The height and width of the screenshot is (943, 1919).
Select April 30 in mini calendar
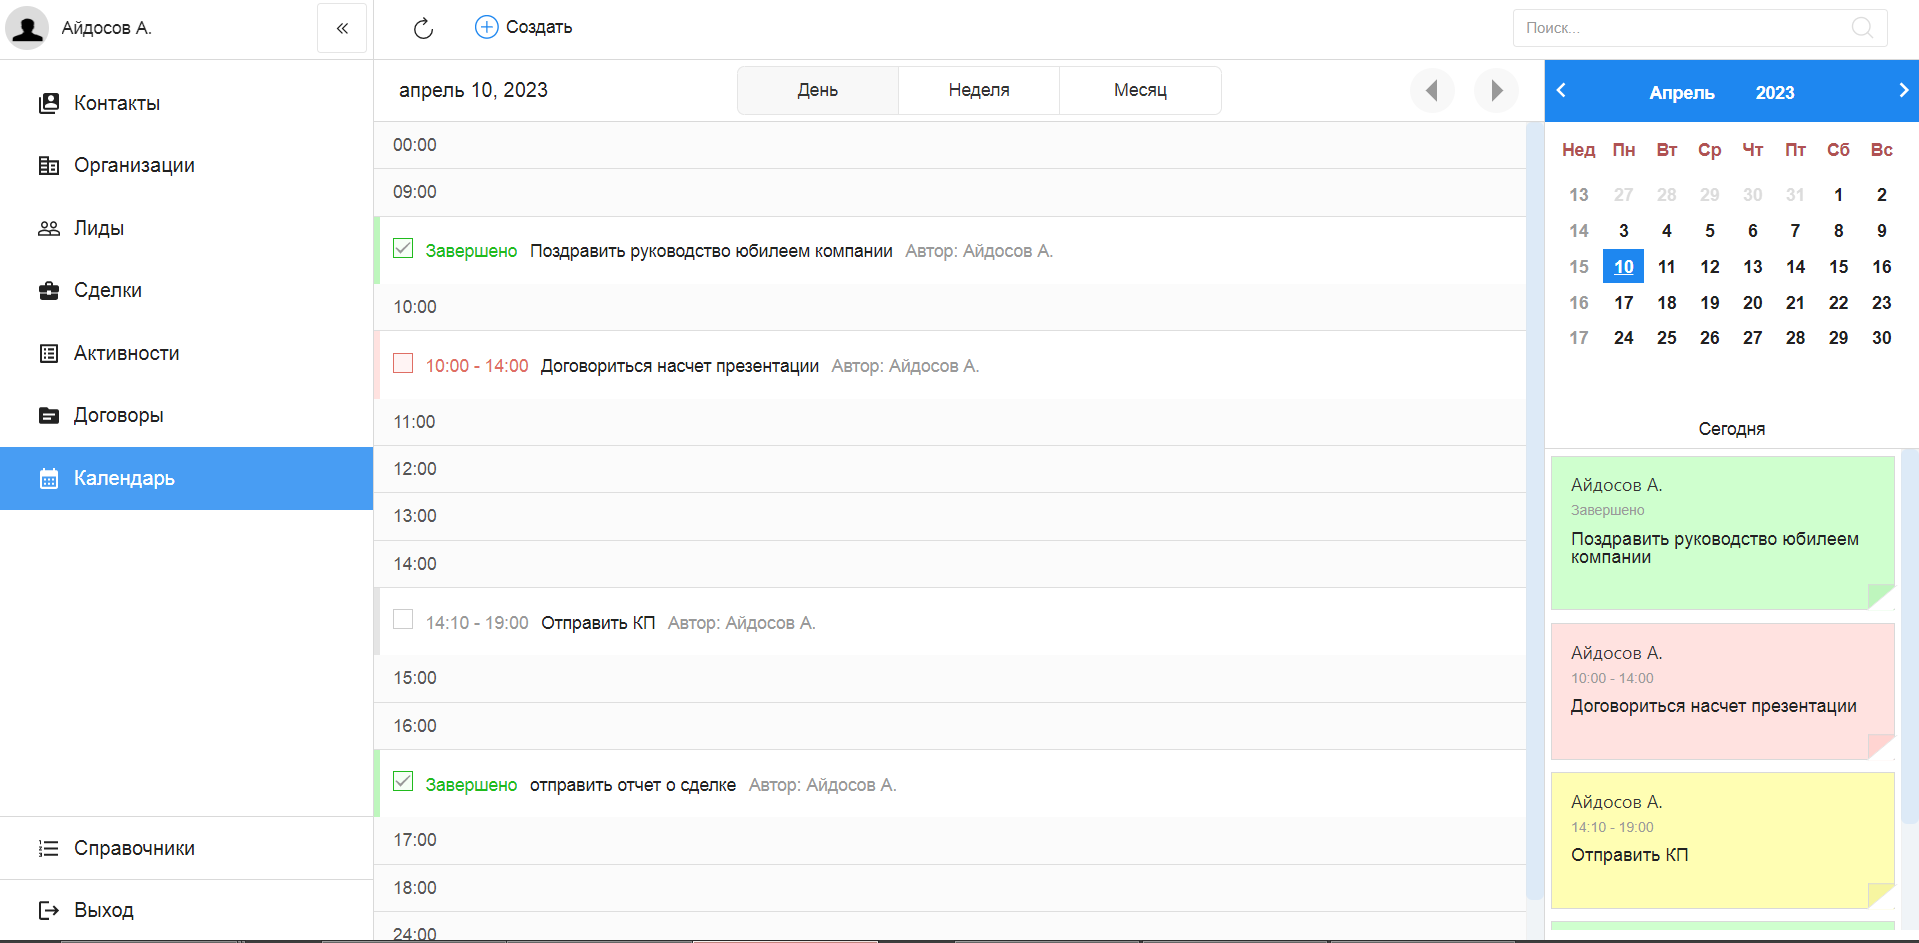(x=1881, y=338)
